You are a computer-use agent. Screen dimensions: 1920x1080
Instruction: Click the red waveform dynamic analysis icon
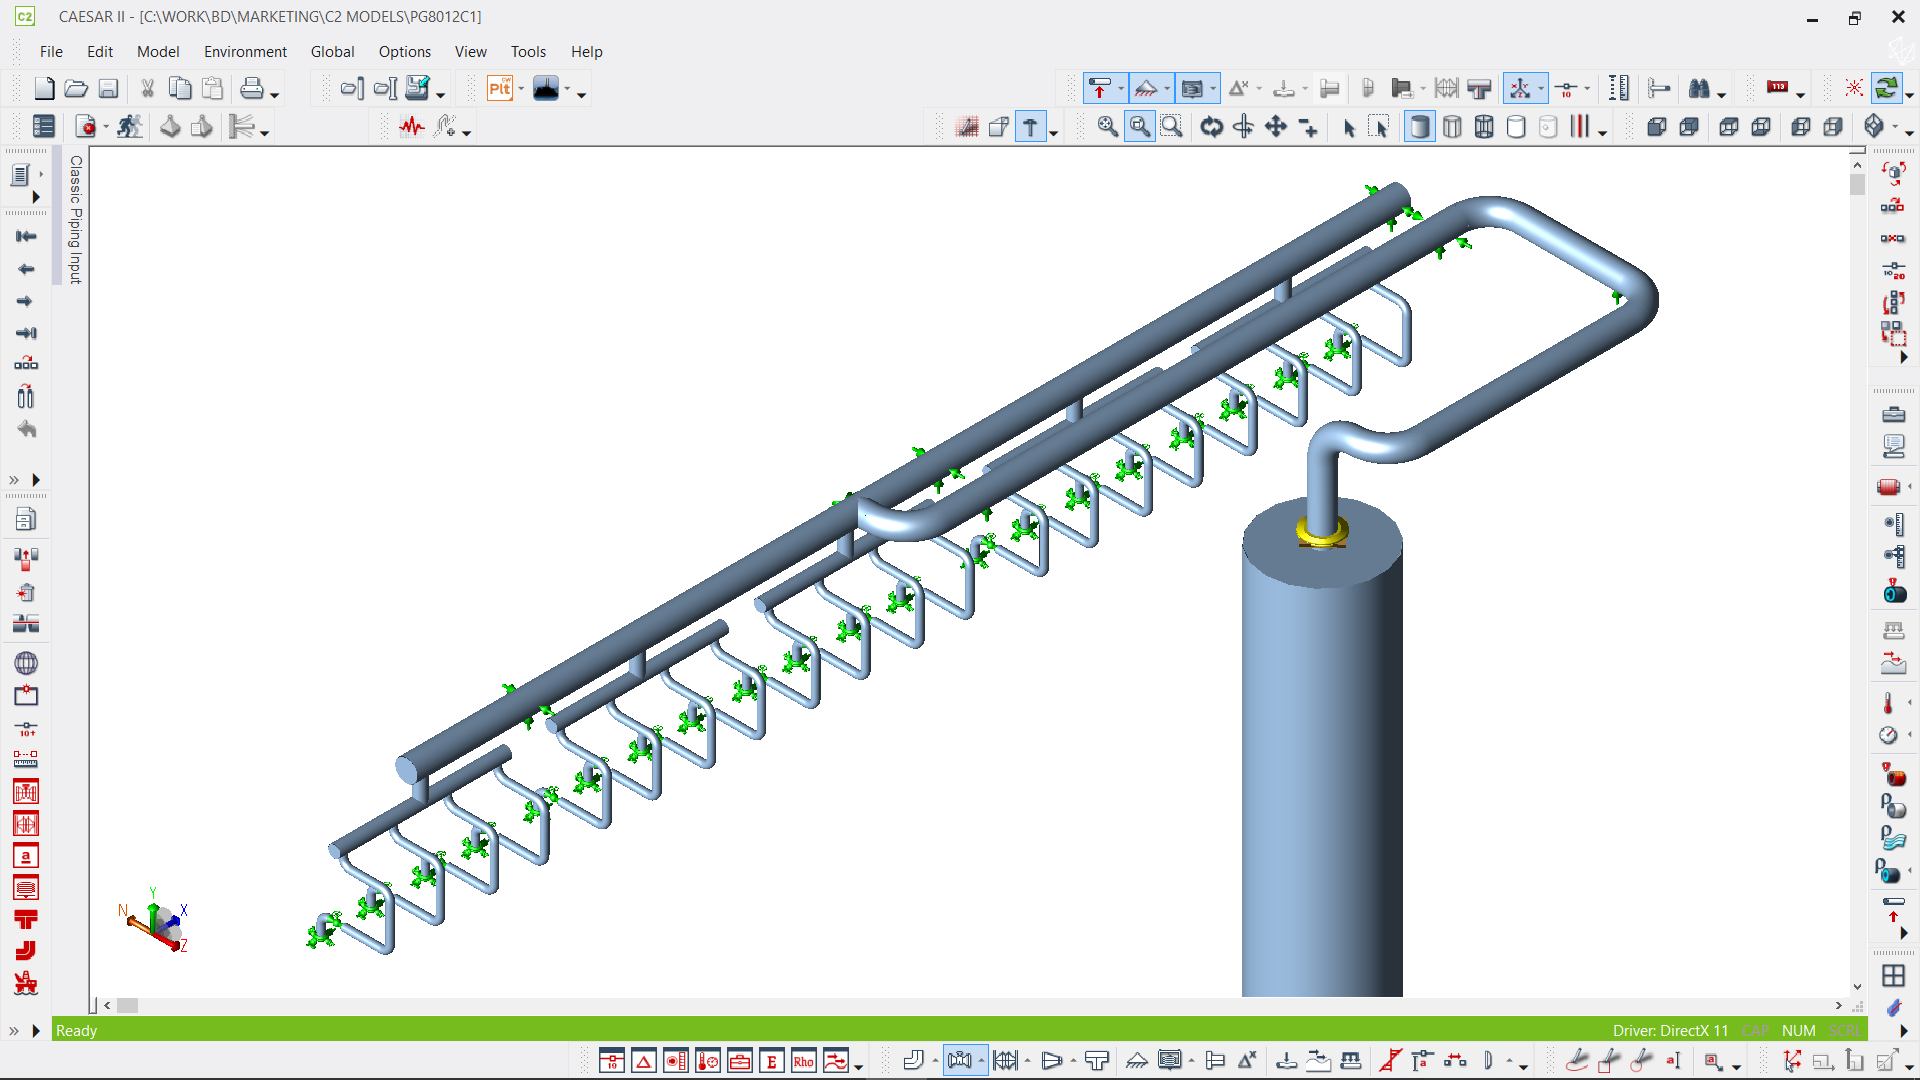pos(412,127)
